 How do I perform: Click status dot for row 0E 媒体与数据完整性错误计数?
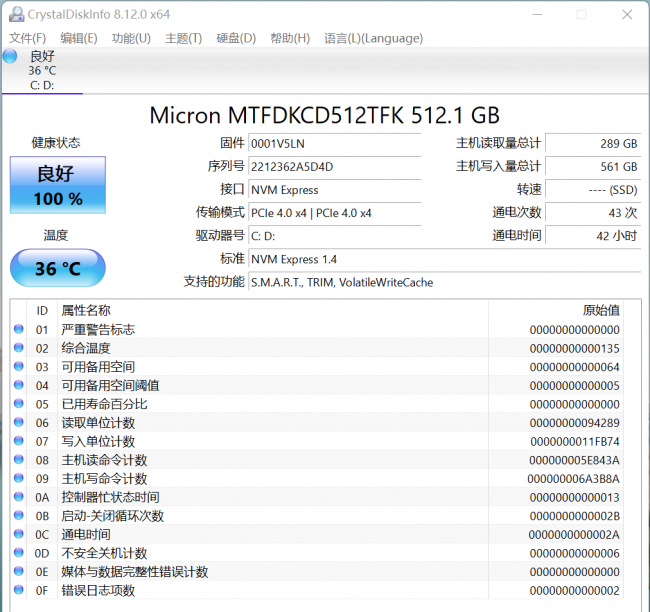point(19,571)
